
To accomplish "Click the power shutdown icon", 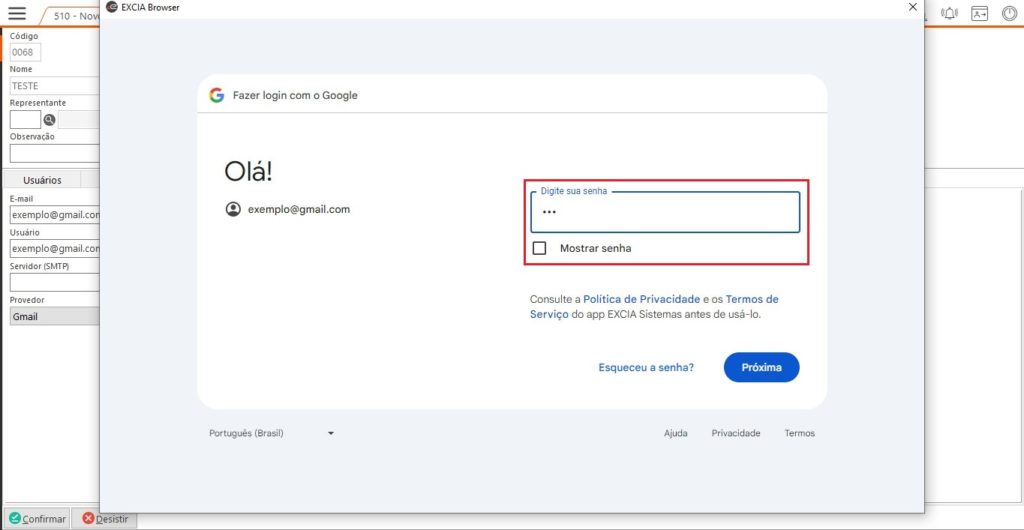I will [1008, 14].
